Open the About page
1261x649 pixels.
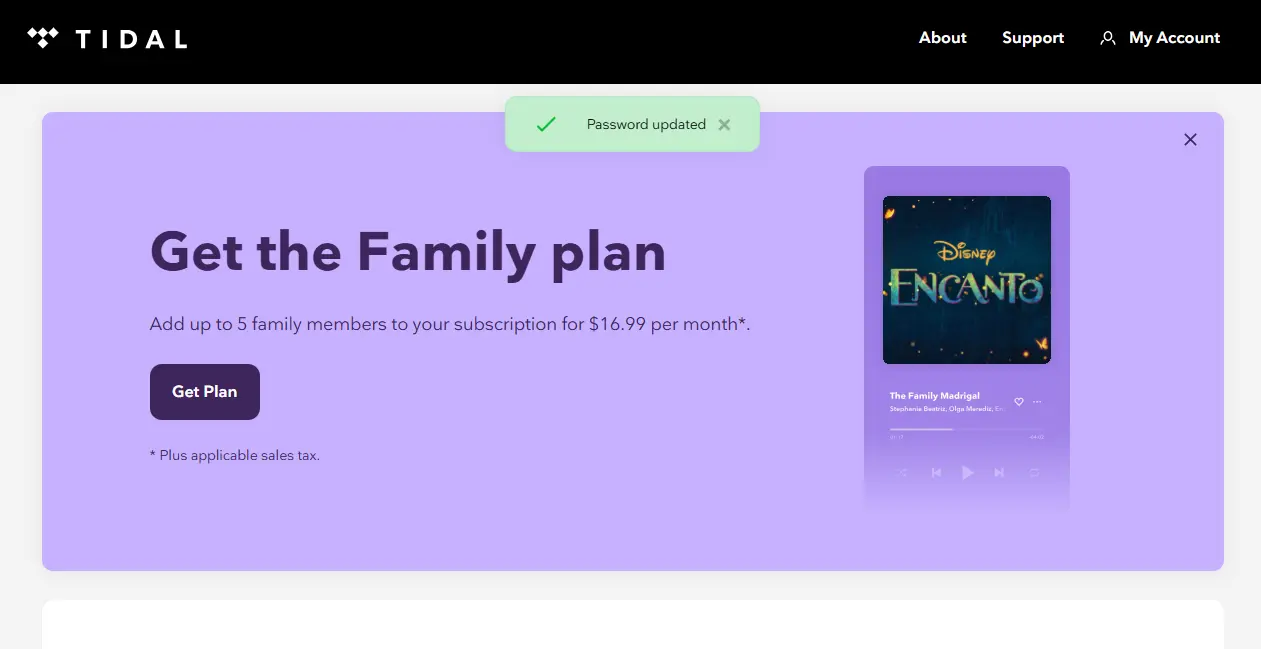click(x=943, y=38)
